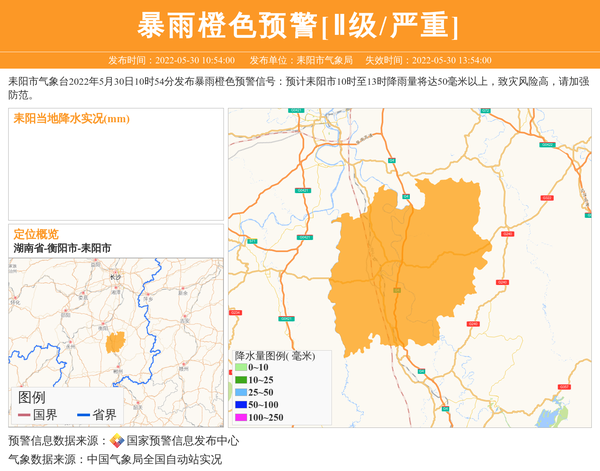Click the 湖南省-衡阳市-耒阳市 location text
The image size is (600, 471).
[x=62, y=248]
